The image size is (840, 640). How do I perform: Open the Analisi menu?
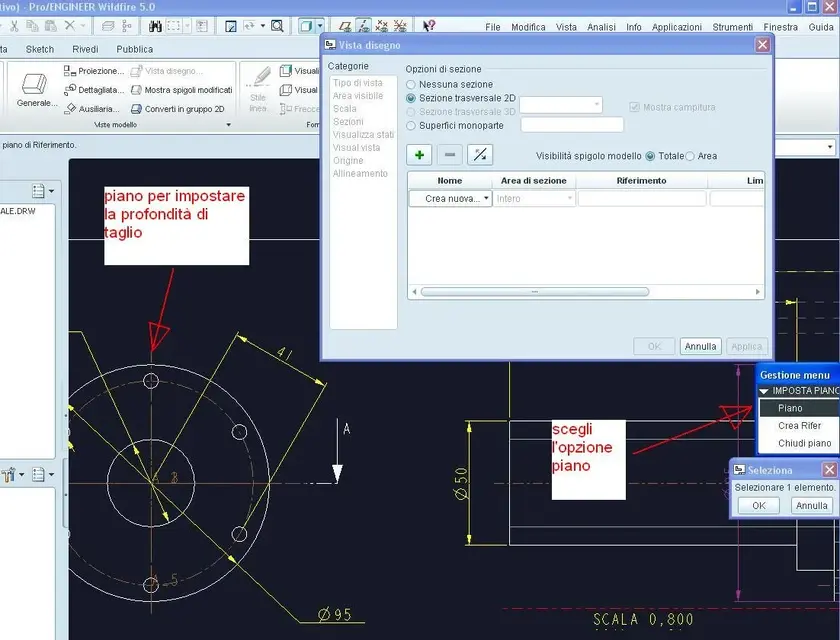click(601, 27)
